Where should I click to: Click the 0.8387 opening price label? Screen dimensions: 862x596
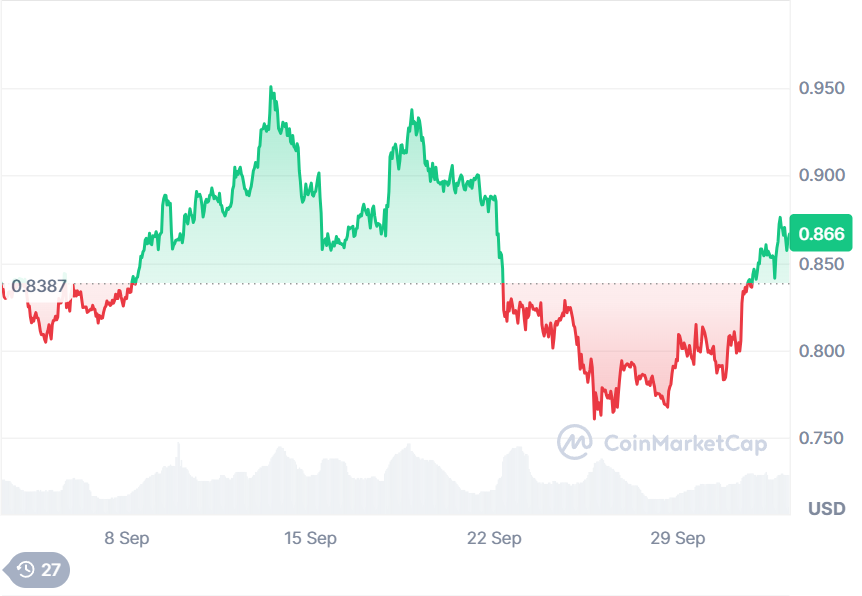(39, 285)
